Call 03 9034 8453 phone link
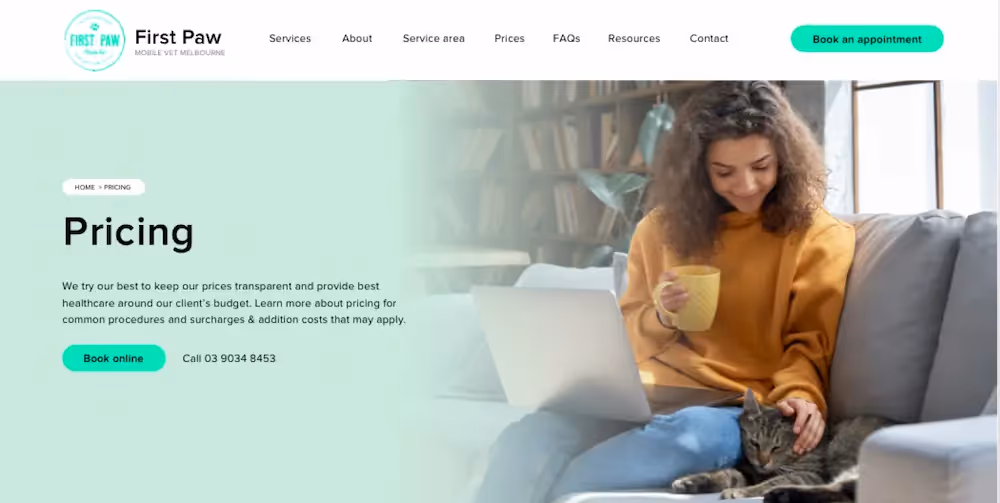Screen dimensions: 1000x503 pyautogui.click(x=229, y=358)
